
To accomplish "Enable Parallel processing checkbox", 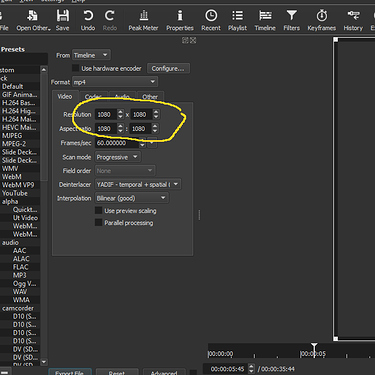I will pos(99,223).
